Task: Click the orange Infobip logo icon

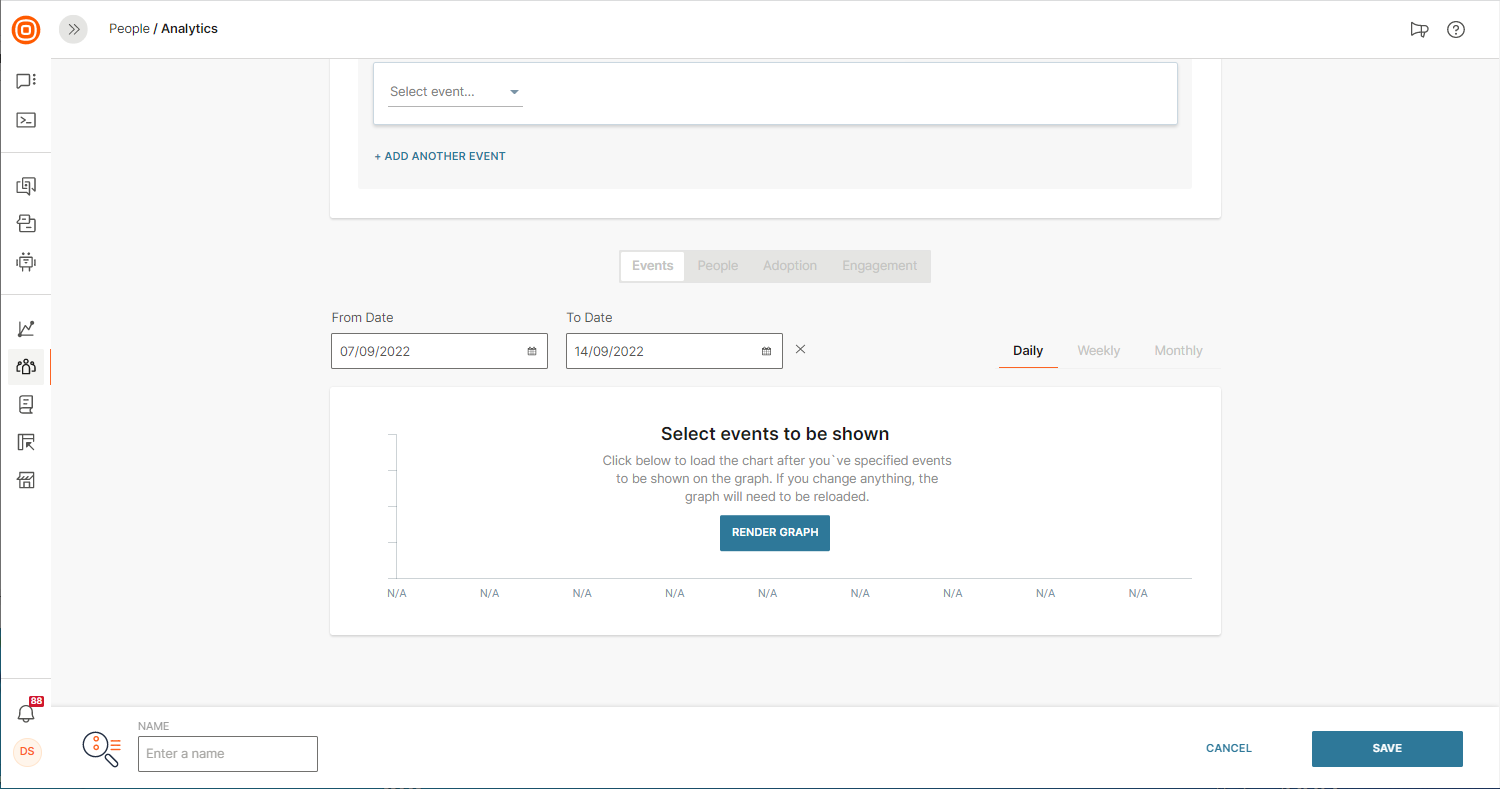Action: (26, 30)
